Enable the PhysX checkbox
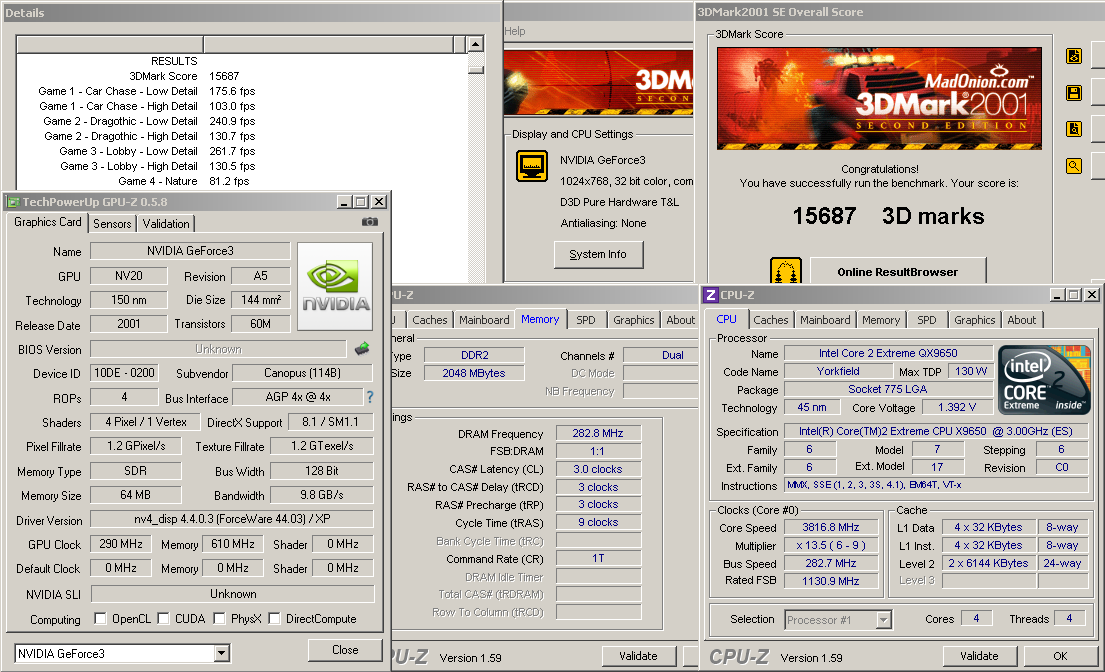1105x672 pixels. point(219,618)
